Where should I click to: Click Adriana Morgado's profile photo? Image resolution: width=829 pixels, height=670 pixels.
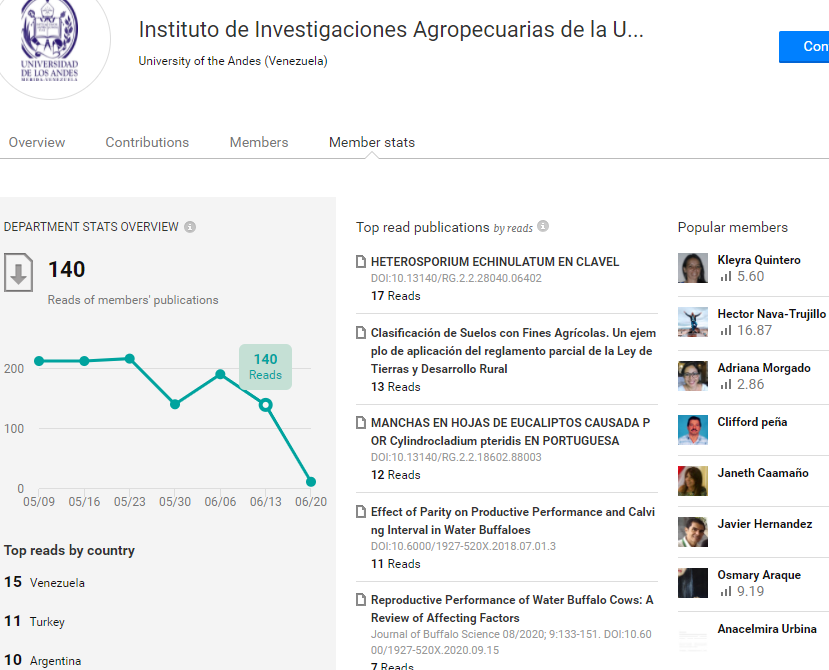(693, 375)
